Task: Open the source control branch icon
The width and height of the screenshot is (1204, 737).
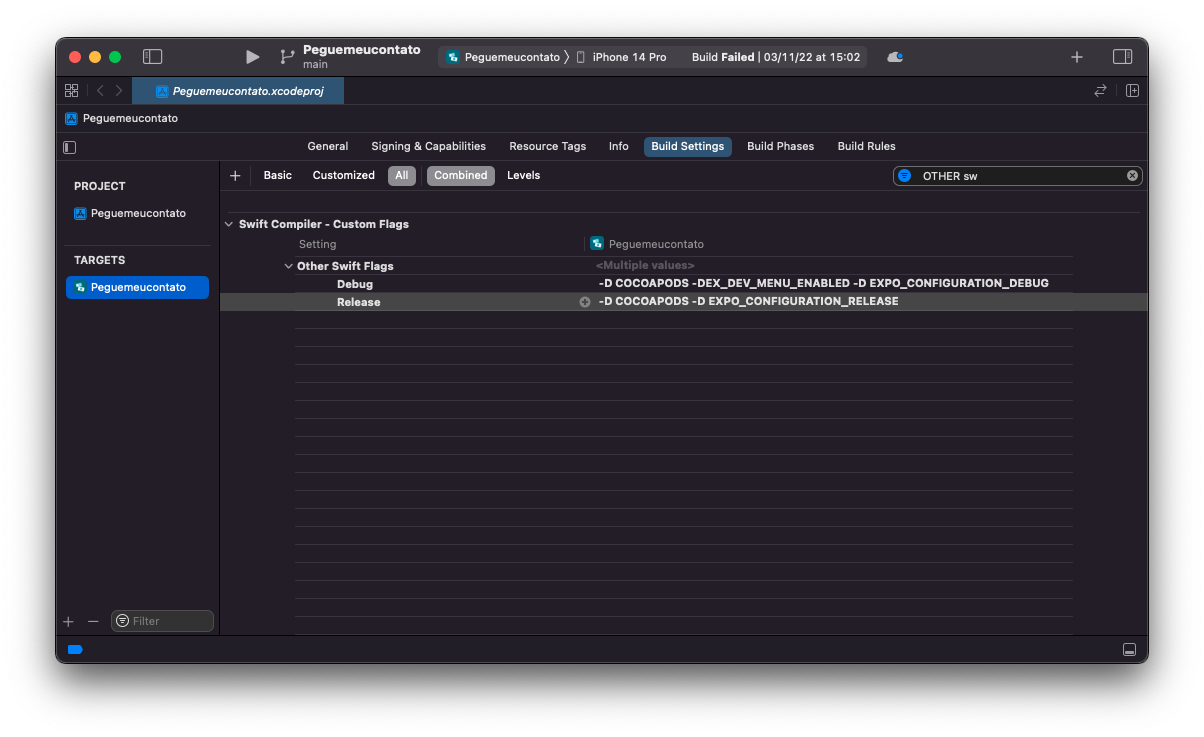Action: click(287, 57)
